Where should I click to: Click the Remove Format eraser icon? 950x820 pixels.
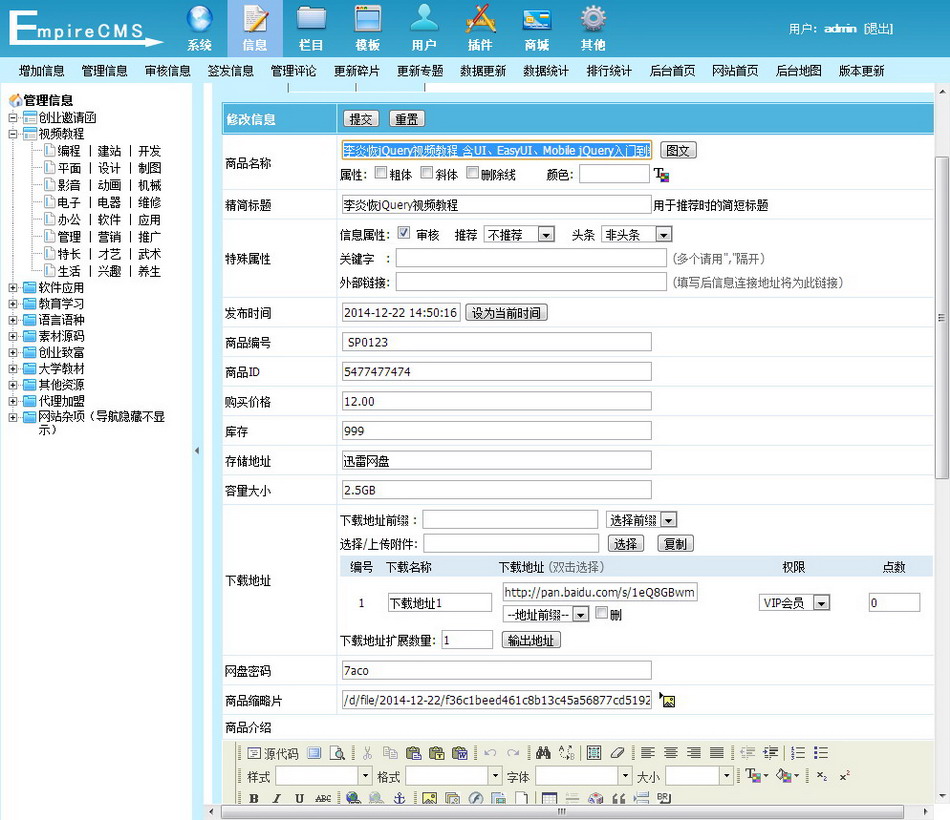pyautogui.click(x=617, y=753)
